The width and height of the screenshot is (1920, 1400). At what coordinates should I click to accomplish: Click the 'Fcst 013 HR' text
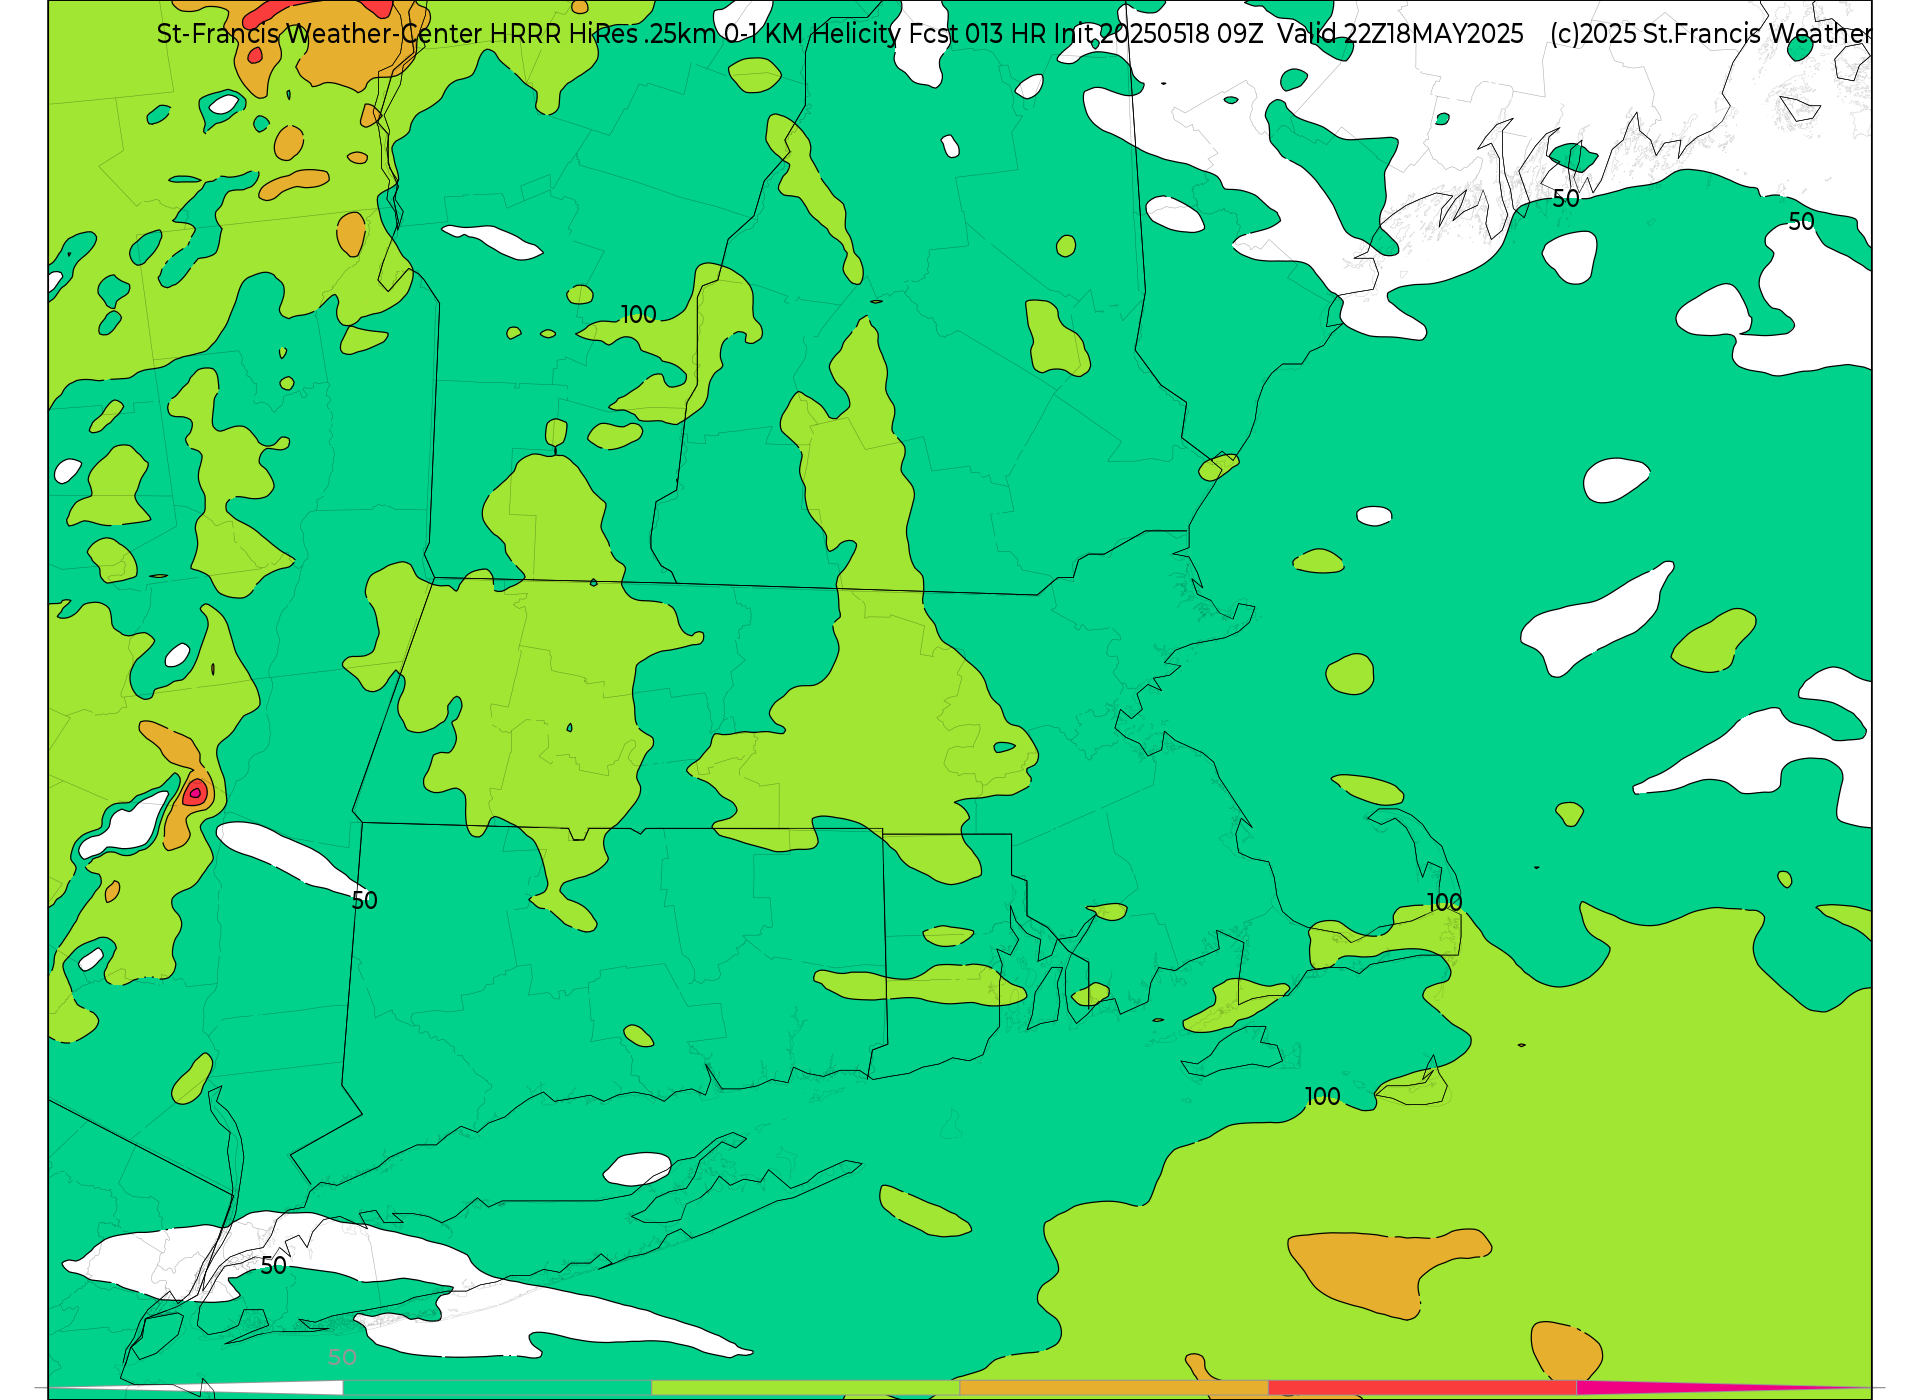pyautogui.click(x=977, y=34)
